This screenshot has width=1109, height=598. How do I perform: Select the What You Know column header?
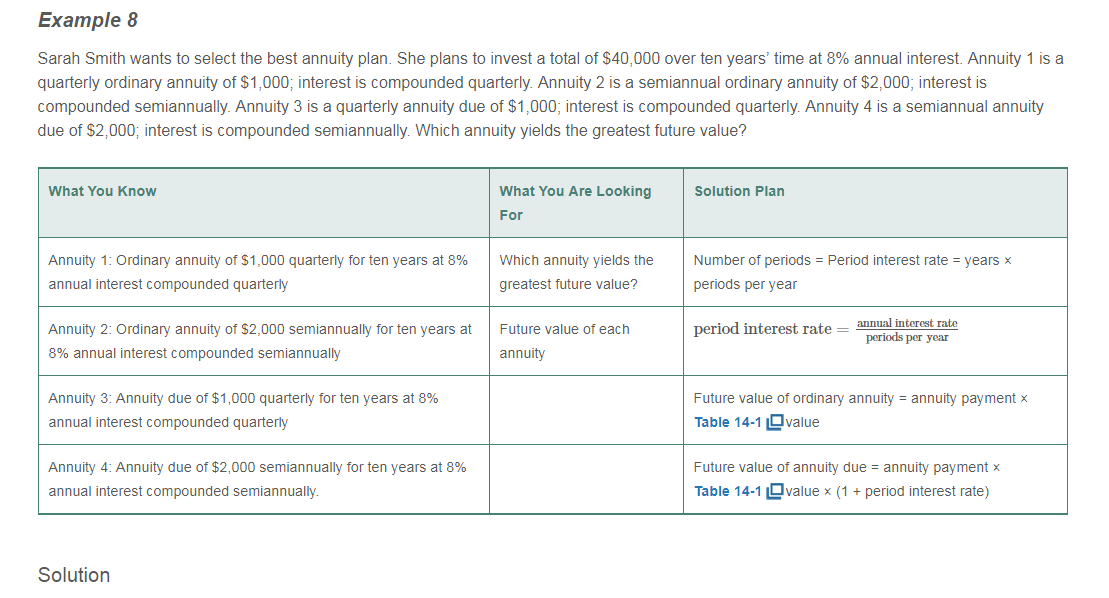pos(102,191)
